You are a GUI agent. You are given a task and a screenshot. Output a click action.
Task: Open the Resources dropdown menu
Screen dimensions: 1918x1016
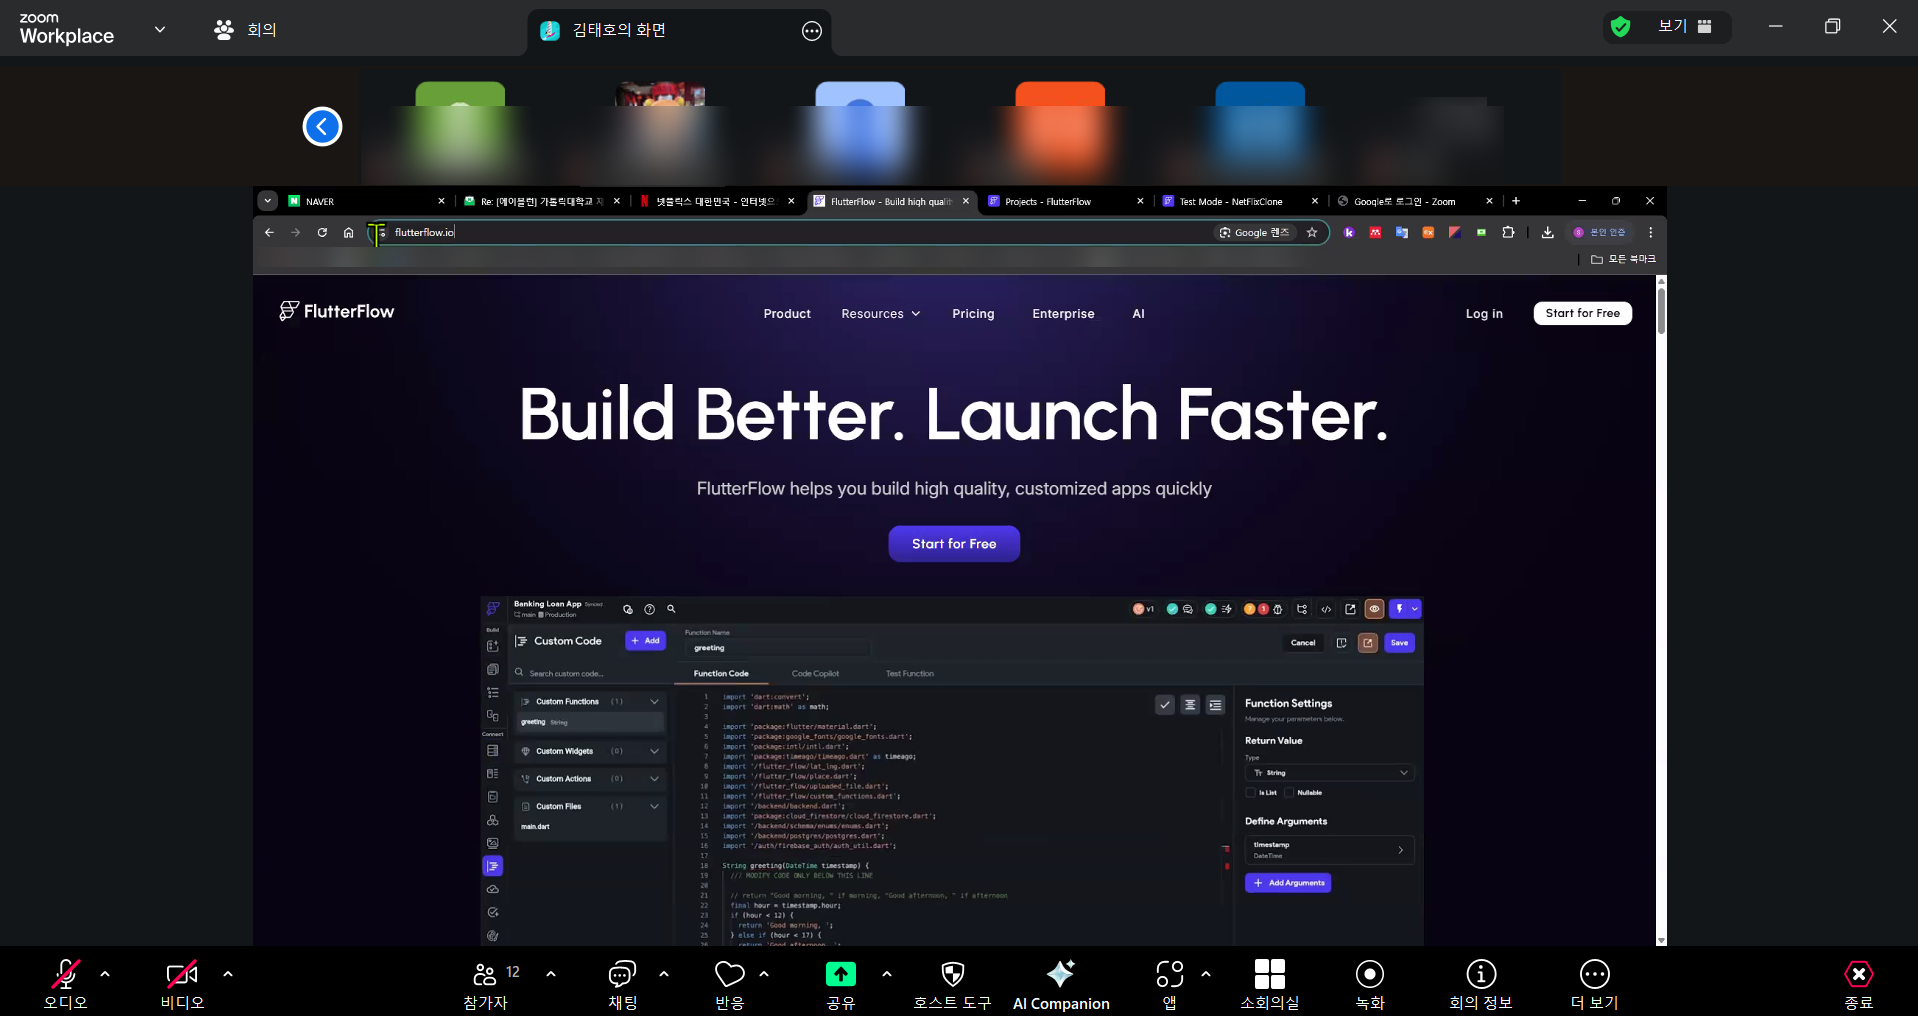(x=880, y=314)
